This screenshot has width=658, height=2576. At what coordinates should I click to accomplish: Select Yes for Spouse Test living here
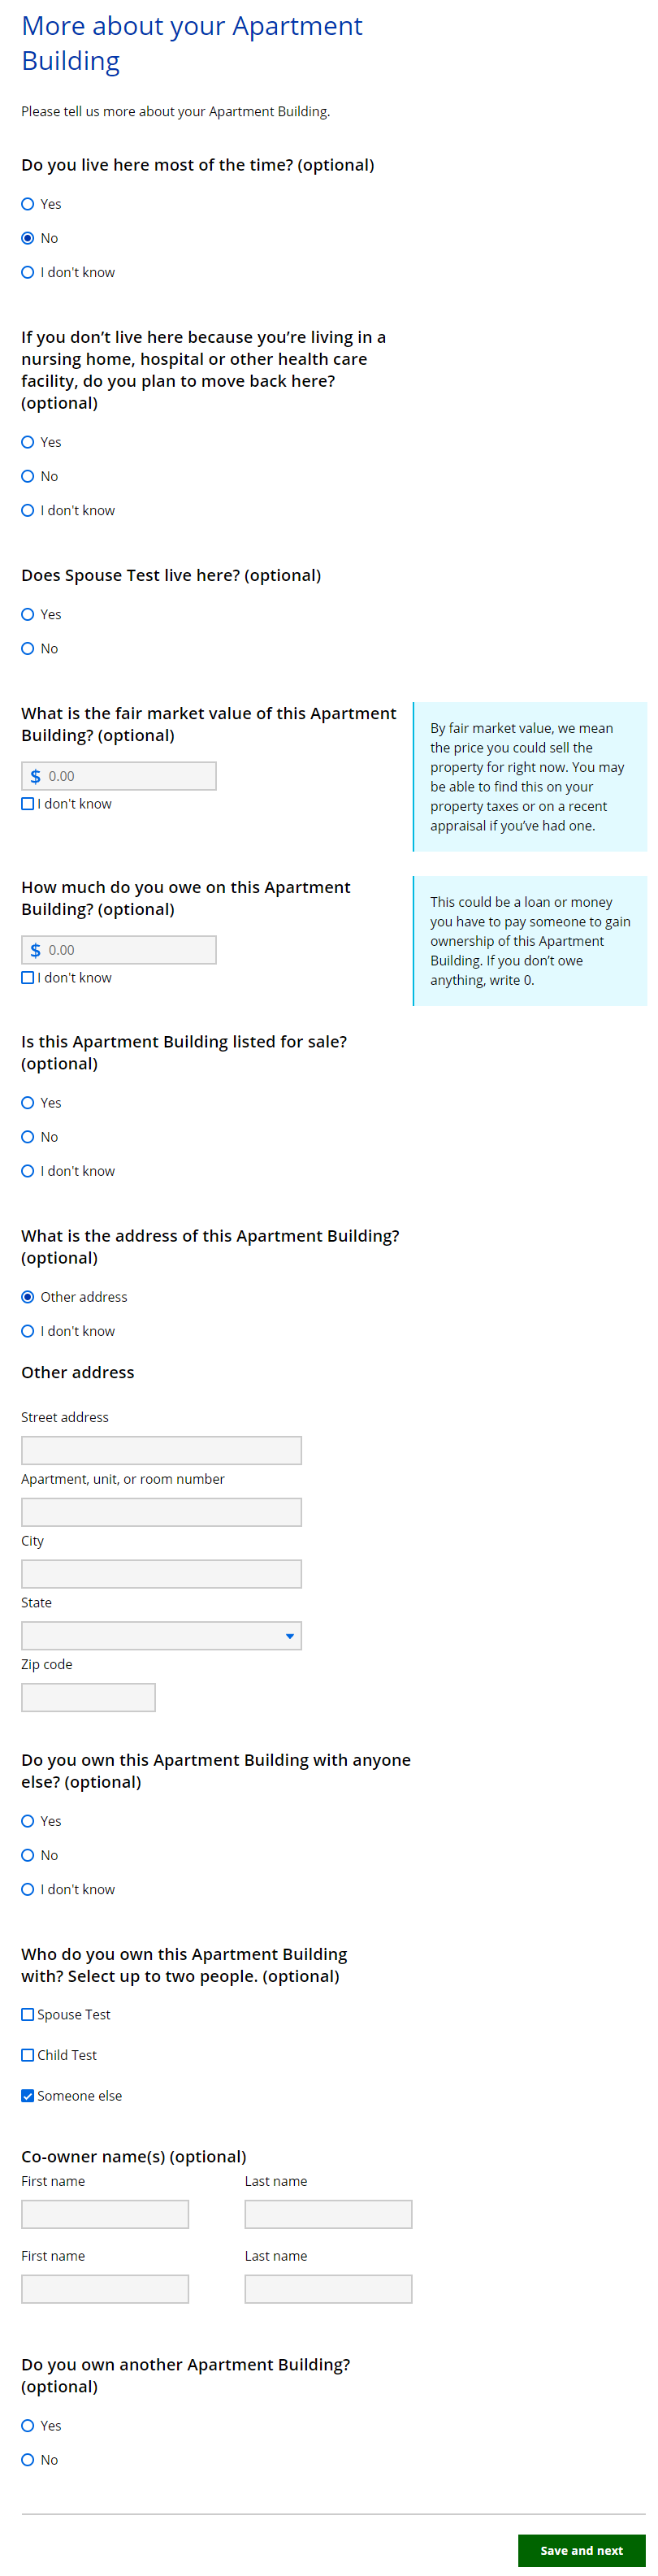[28, 614]
